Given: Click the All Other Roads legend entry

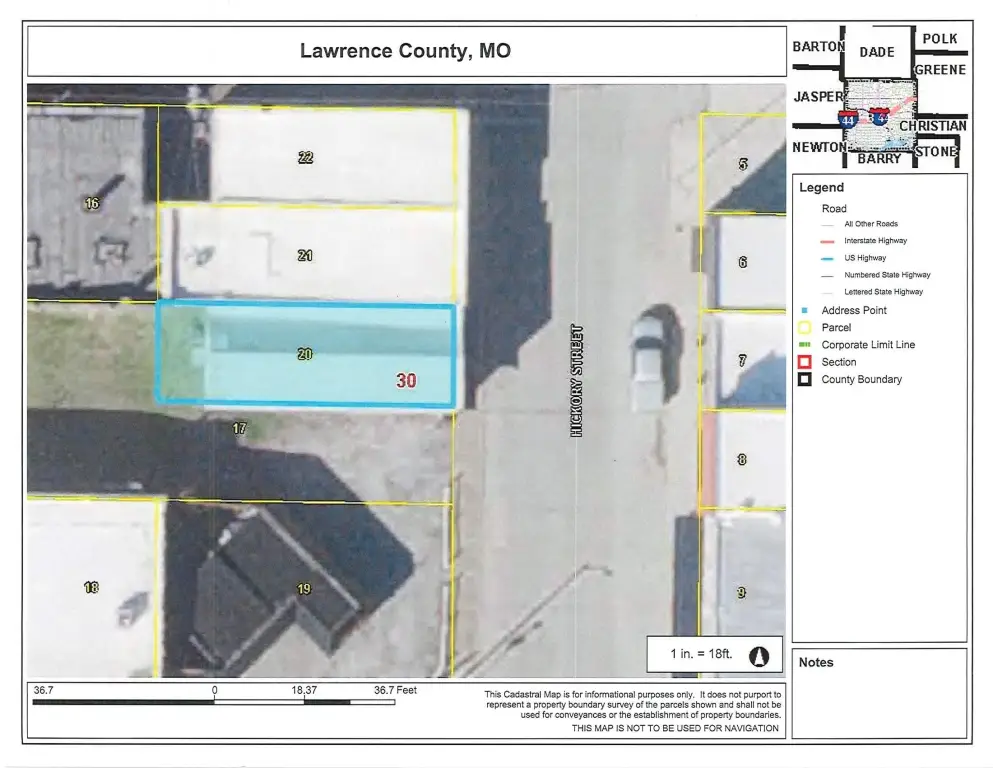Looking at the screenshot, I should (871, 223).
